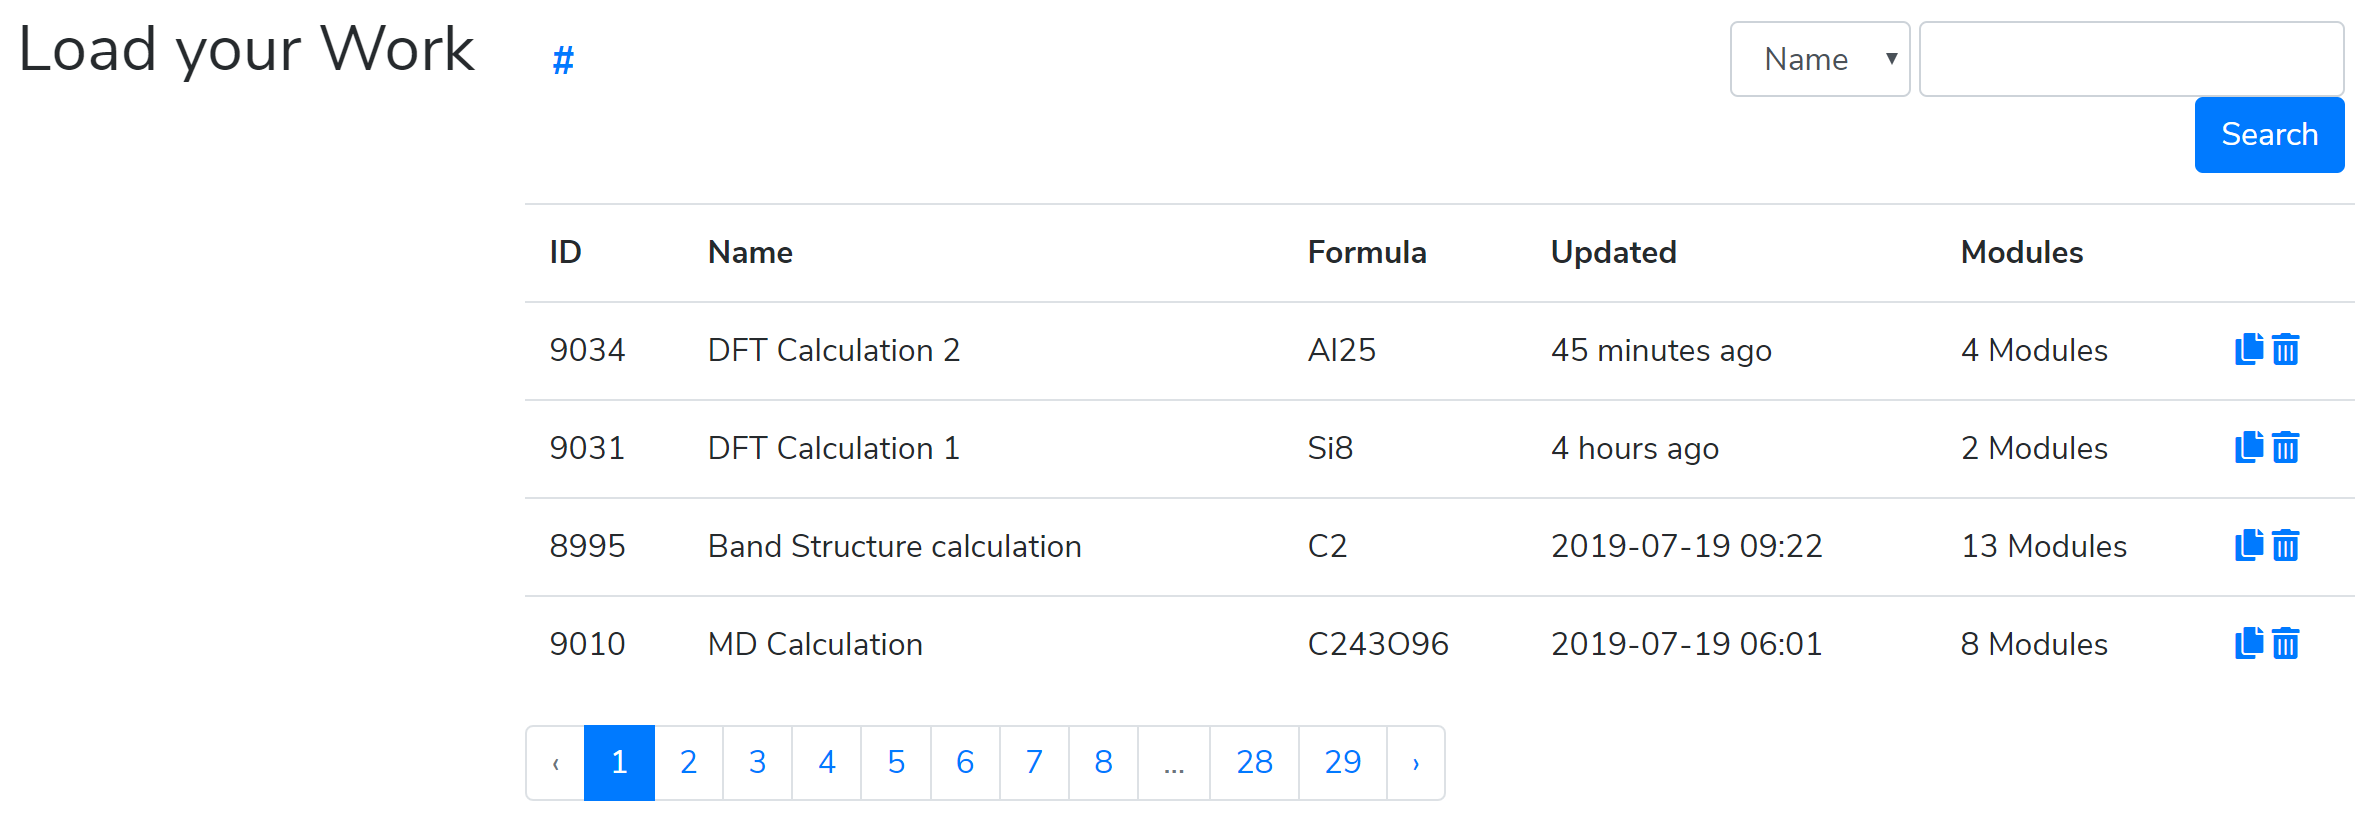
Task: Jump to page 29
Action: (x=1342, y=762)
